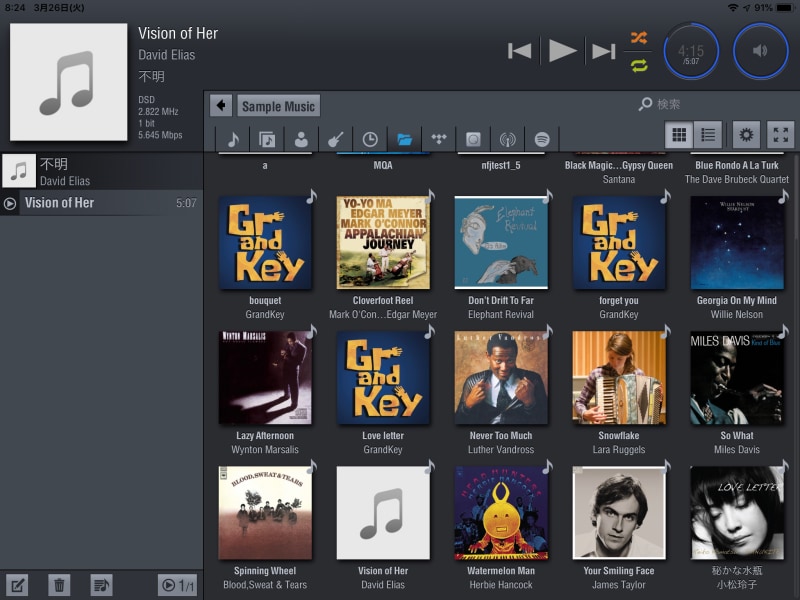
Task: Toggle repeat playback mode
Action: click(x=639, y=65)
